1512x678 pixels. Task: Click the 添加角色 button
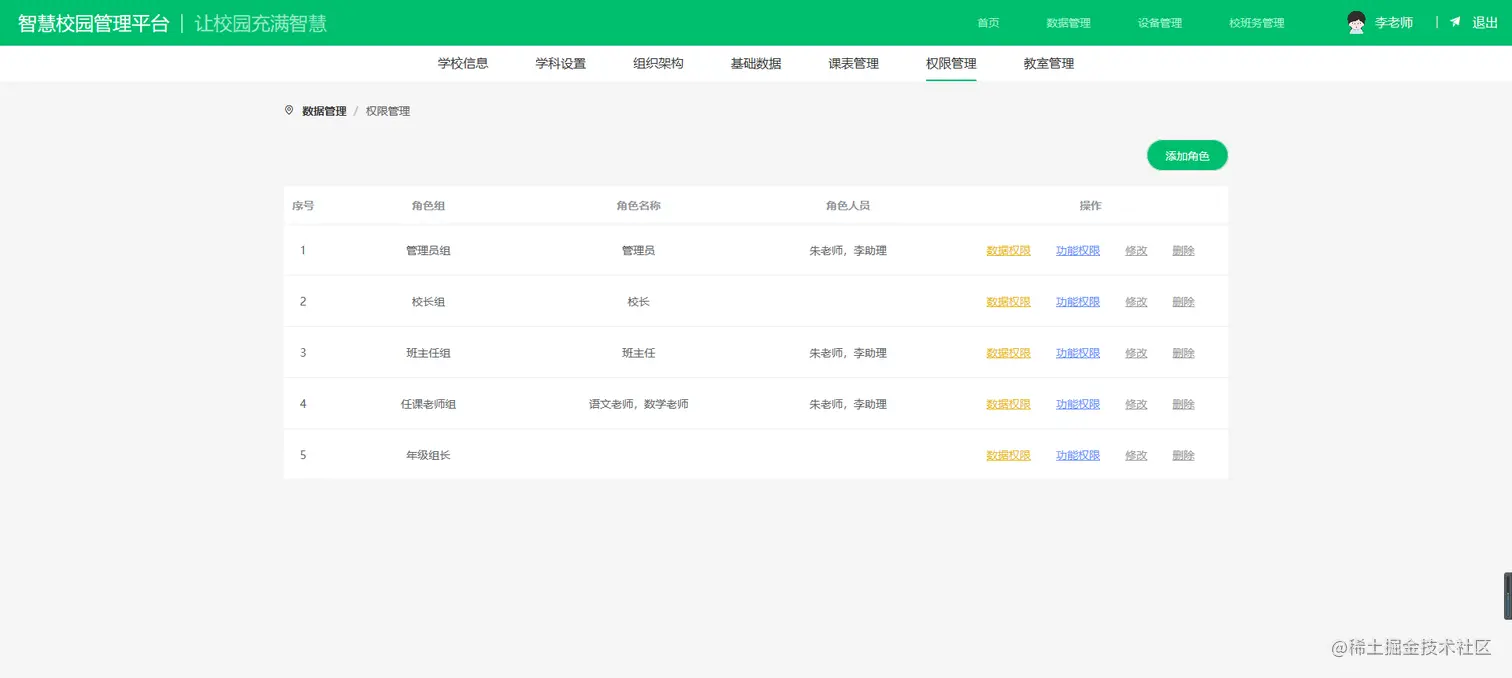pyautogui.click(x=1187, y=156)
